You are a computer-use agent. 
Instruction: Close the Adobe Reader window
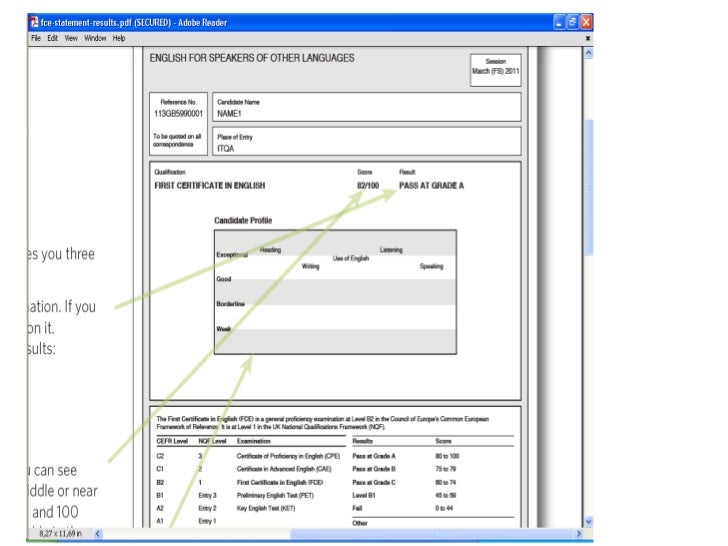click(586, 22)
